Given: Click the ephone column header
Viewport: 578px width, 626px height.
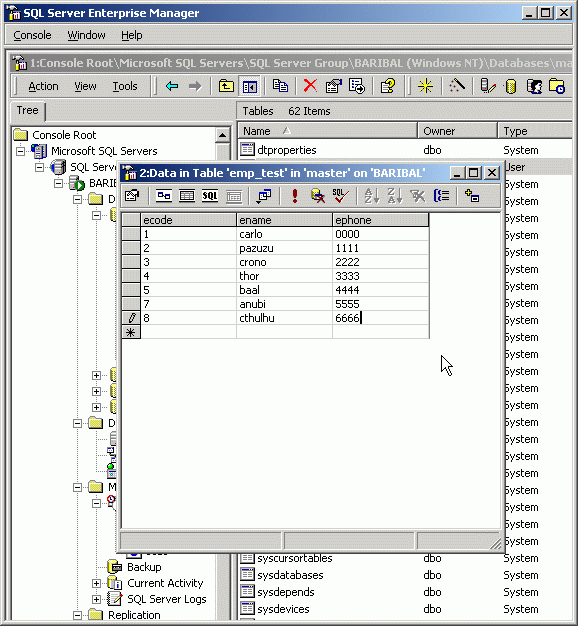Looking at the screenshot, I should tap(380, 220).
